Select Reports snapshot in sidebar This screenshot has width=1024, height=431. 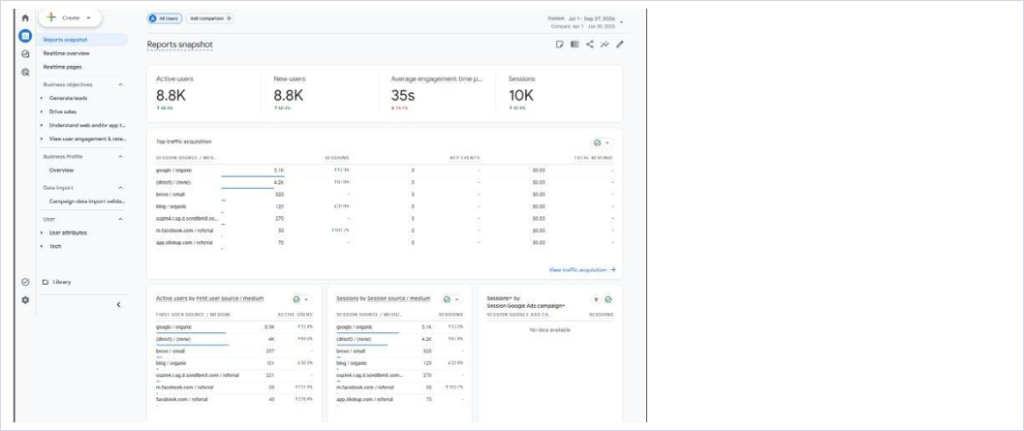[82, 40]
